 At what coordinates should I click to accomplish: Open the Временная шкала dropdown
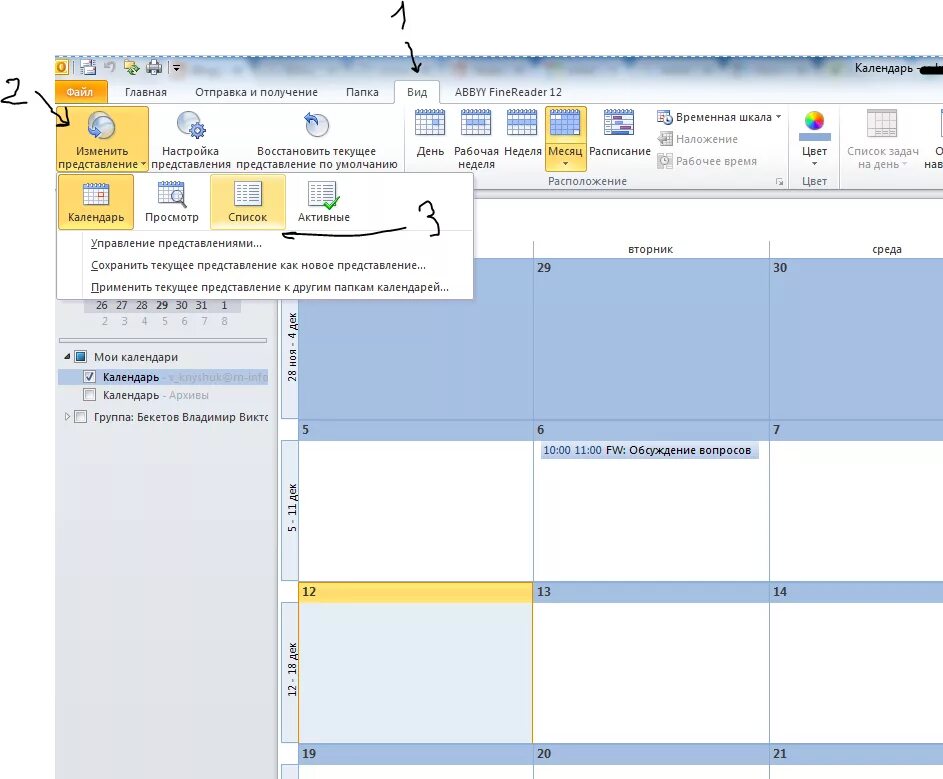coord(719,117)
